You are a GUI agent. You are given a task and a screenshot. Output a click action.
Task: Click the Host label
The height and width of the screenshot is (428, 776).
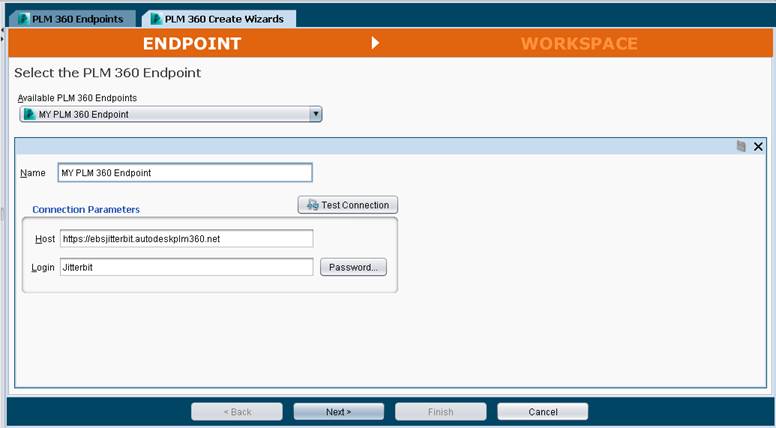(45, 239)
